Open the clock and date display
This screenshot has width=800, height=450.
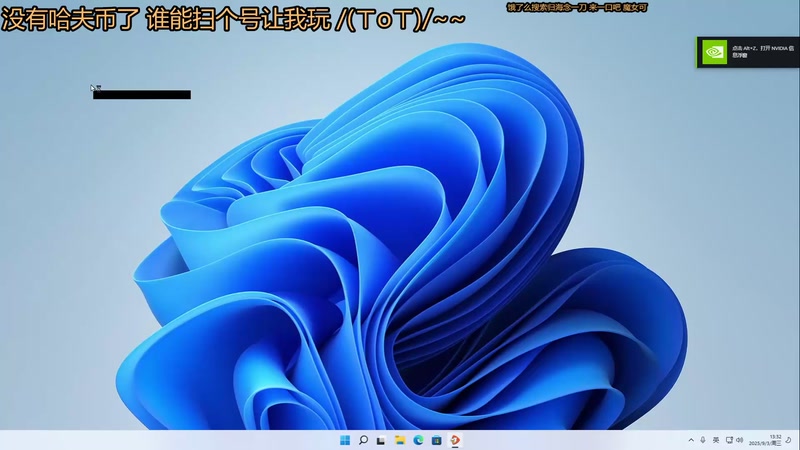tap(765, 440)
